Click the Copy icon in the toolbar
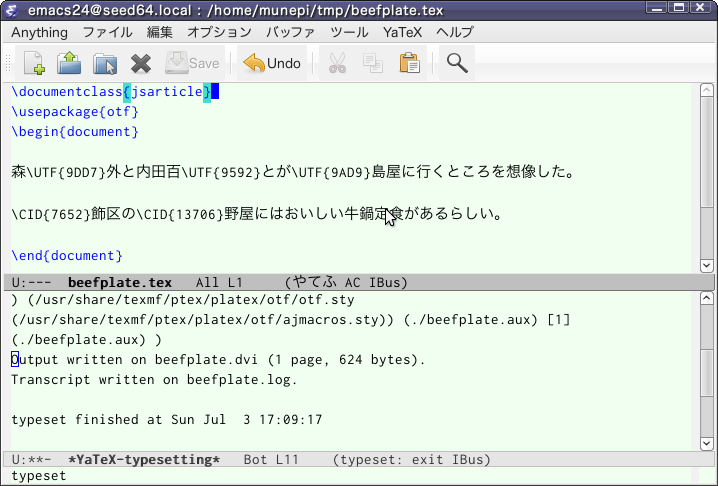The image size is (718, 486). pyautogui.click(x=373, y=63)
